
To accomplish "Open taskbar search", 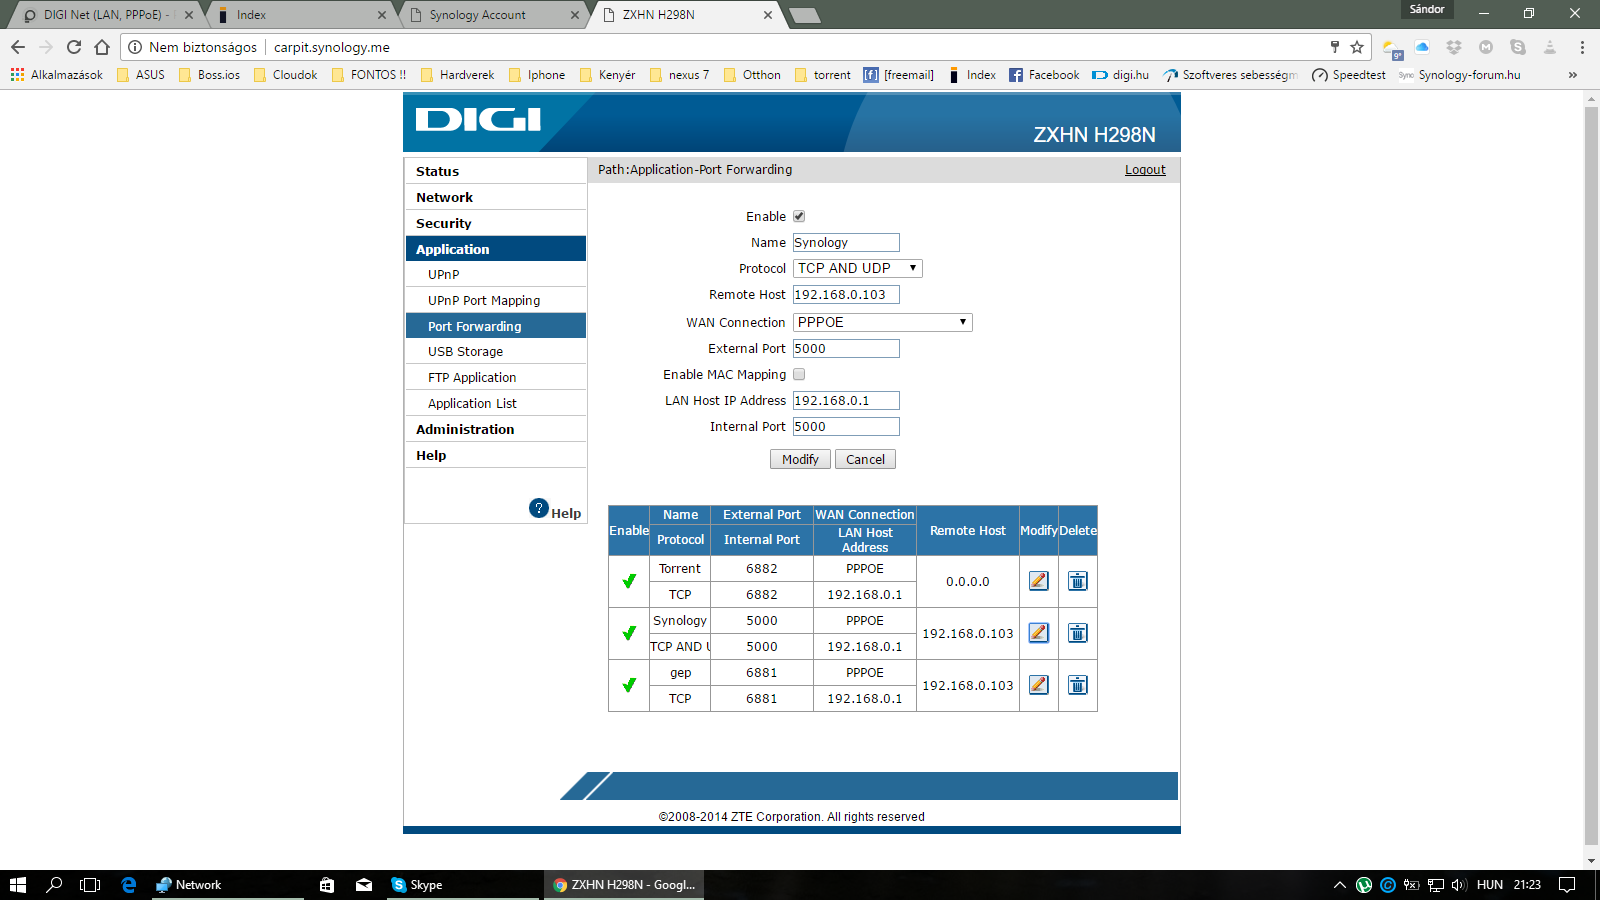I will [54, 885].
